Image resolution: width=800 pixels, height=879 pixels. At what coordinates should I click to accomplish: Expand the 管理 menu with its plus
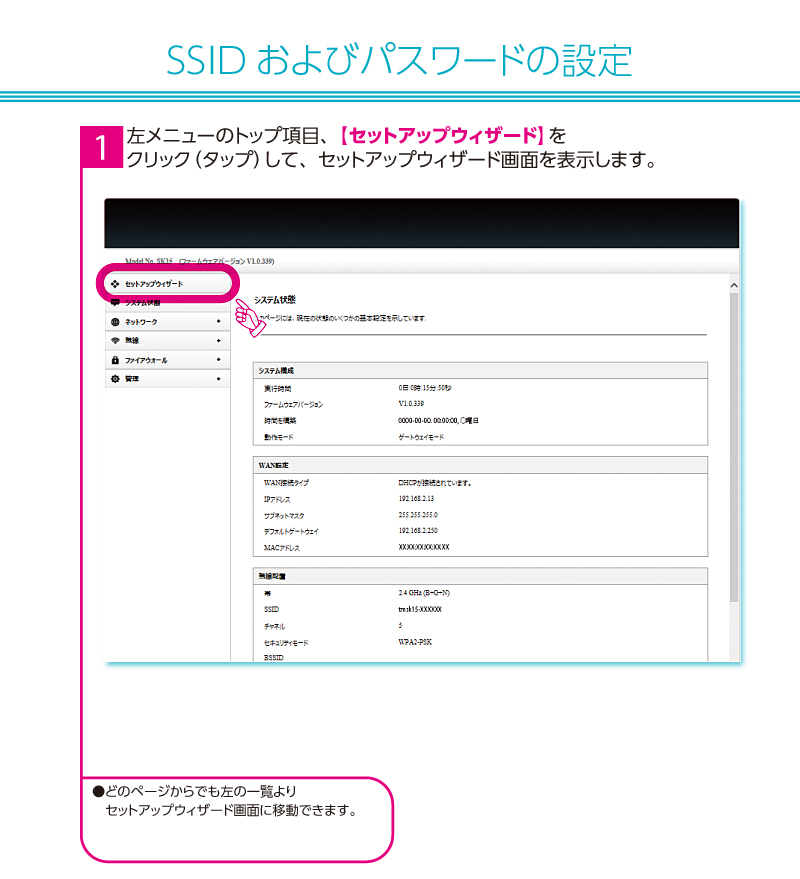(218, 379)
